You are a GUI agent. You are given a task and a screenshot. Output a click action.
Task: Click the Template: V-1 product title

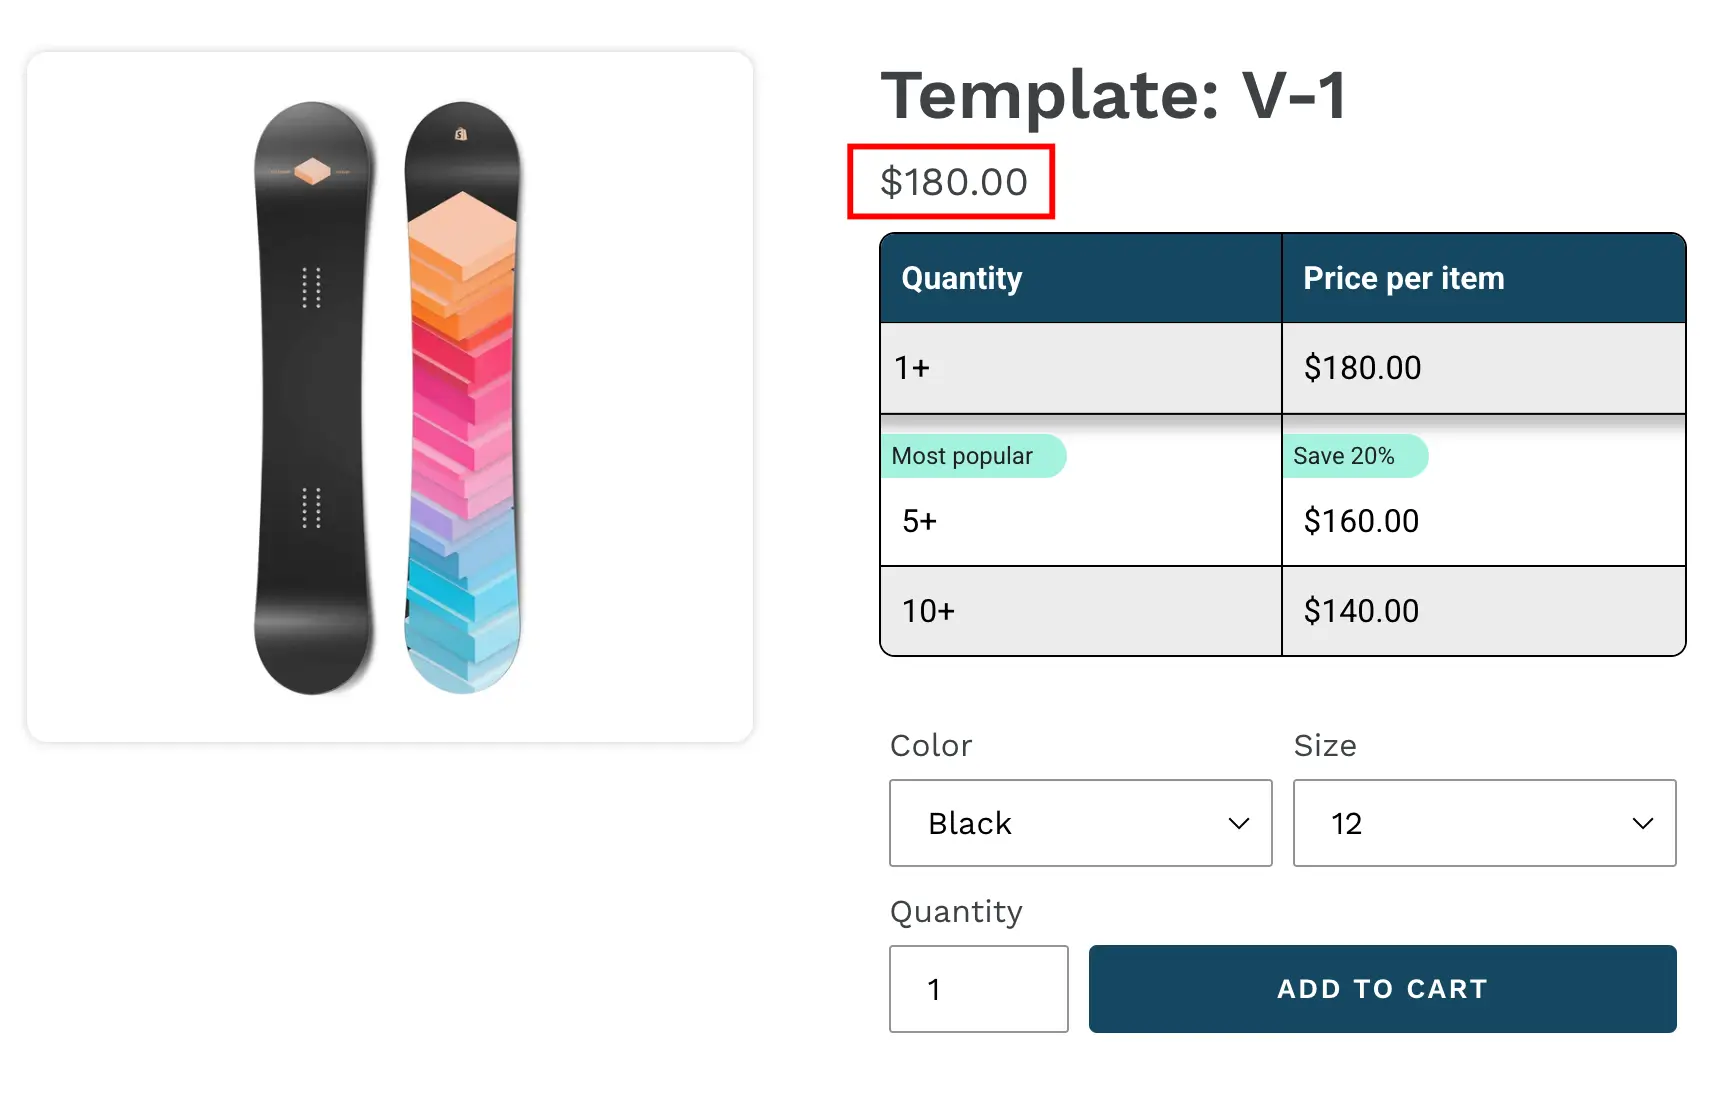[1114, 96]
